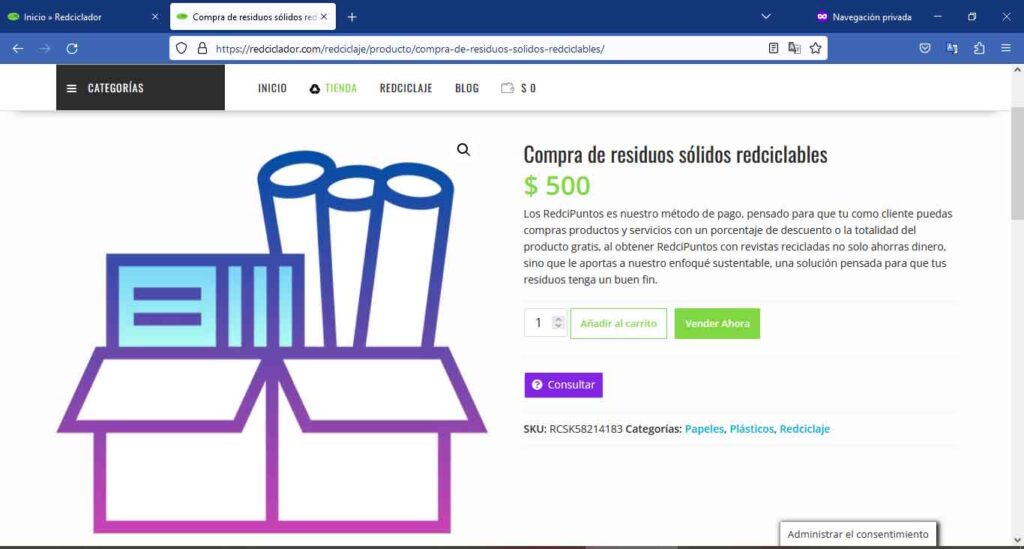Screen dimensions: 1024x549
Task: Open the Redciclaje menu item
Action: (x=405, y=88)
